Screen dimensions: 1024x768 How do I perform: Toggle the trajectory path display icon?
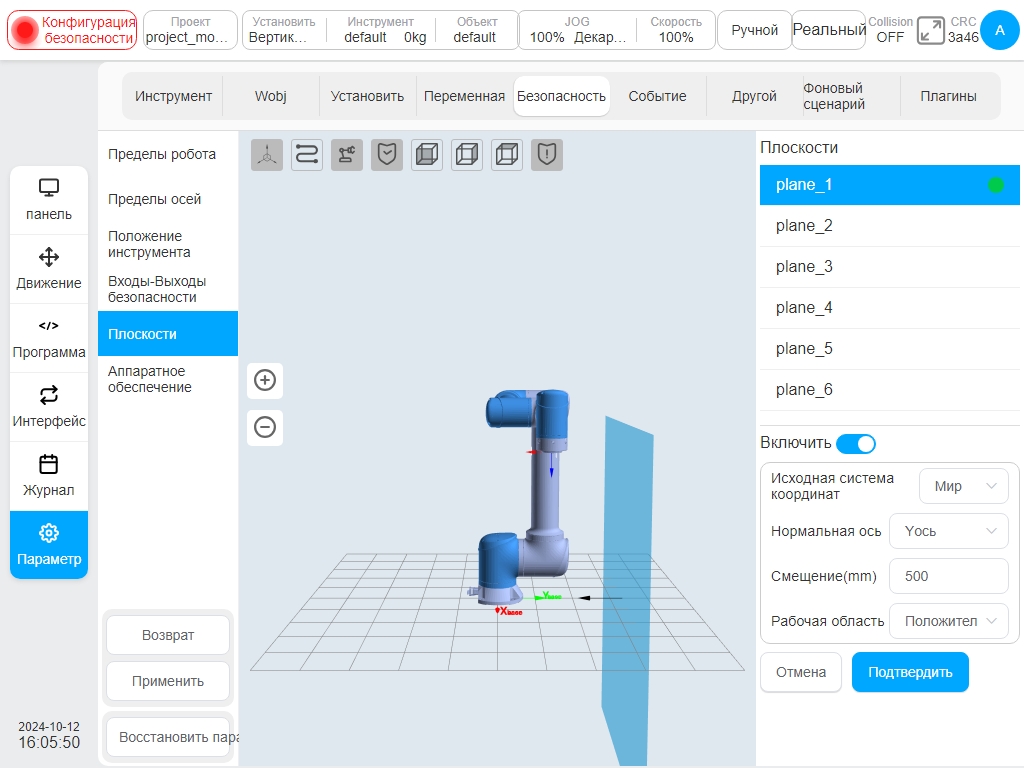pos(307,155)
